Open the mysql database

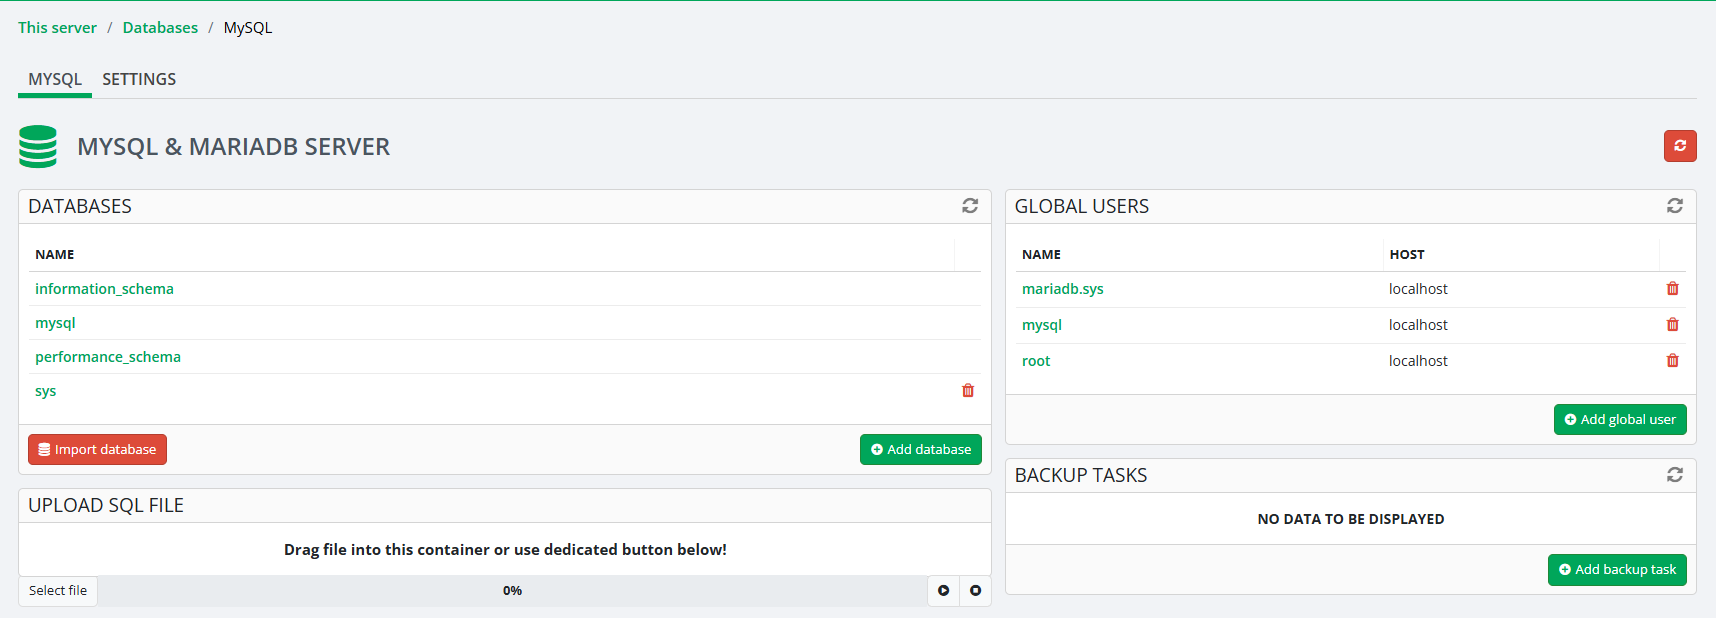[x=55, y=323]
